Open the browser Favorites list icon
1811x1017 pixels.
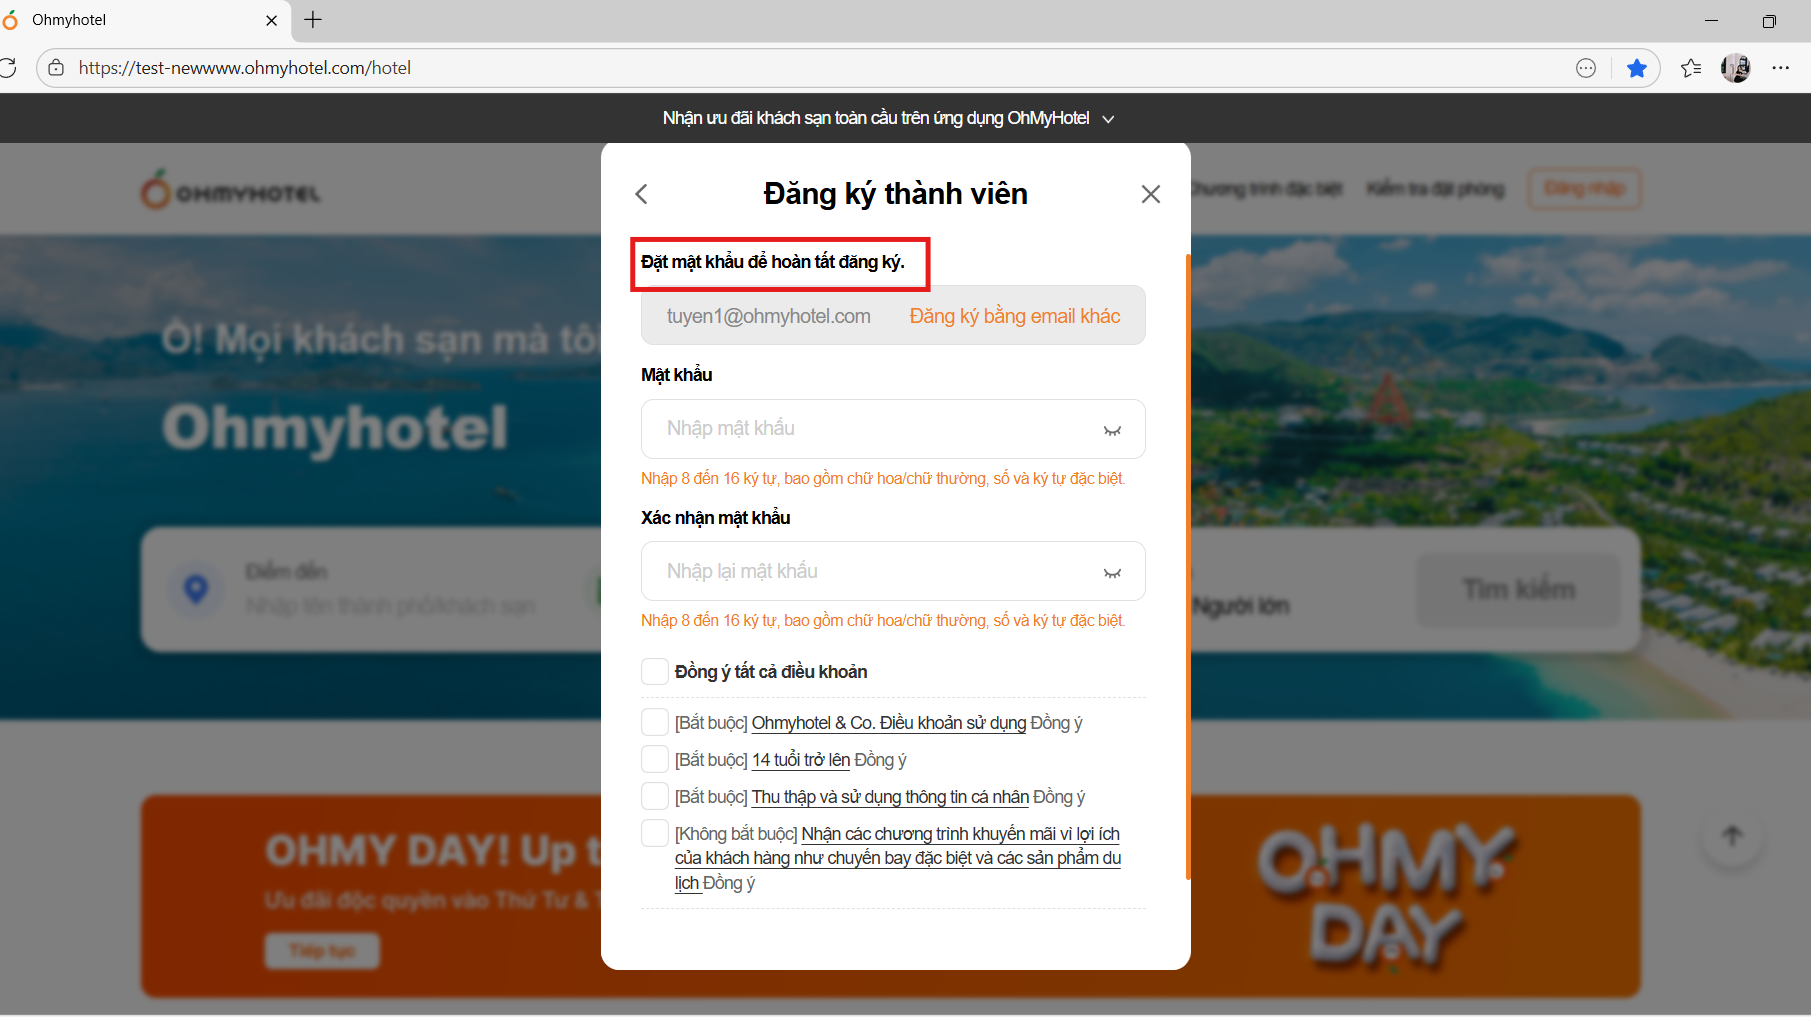click(1691, 68)
